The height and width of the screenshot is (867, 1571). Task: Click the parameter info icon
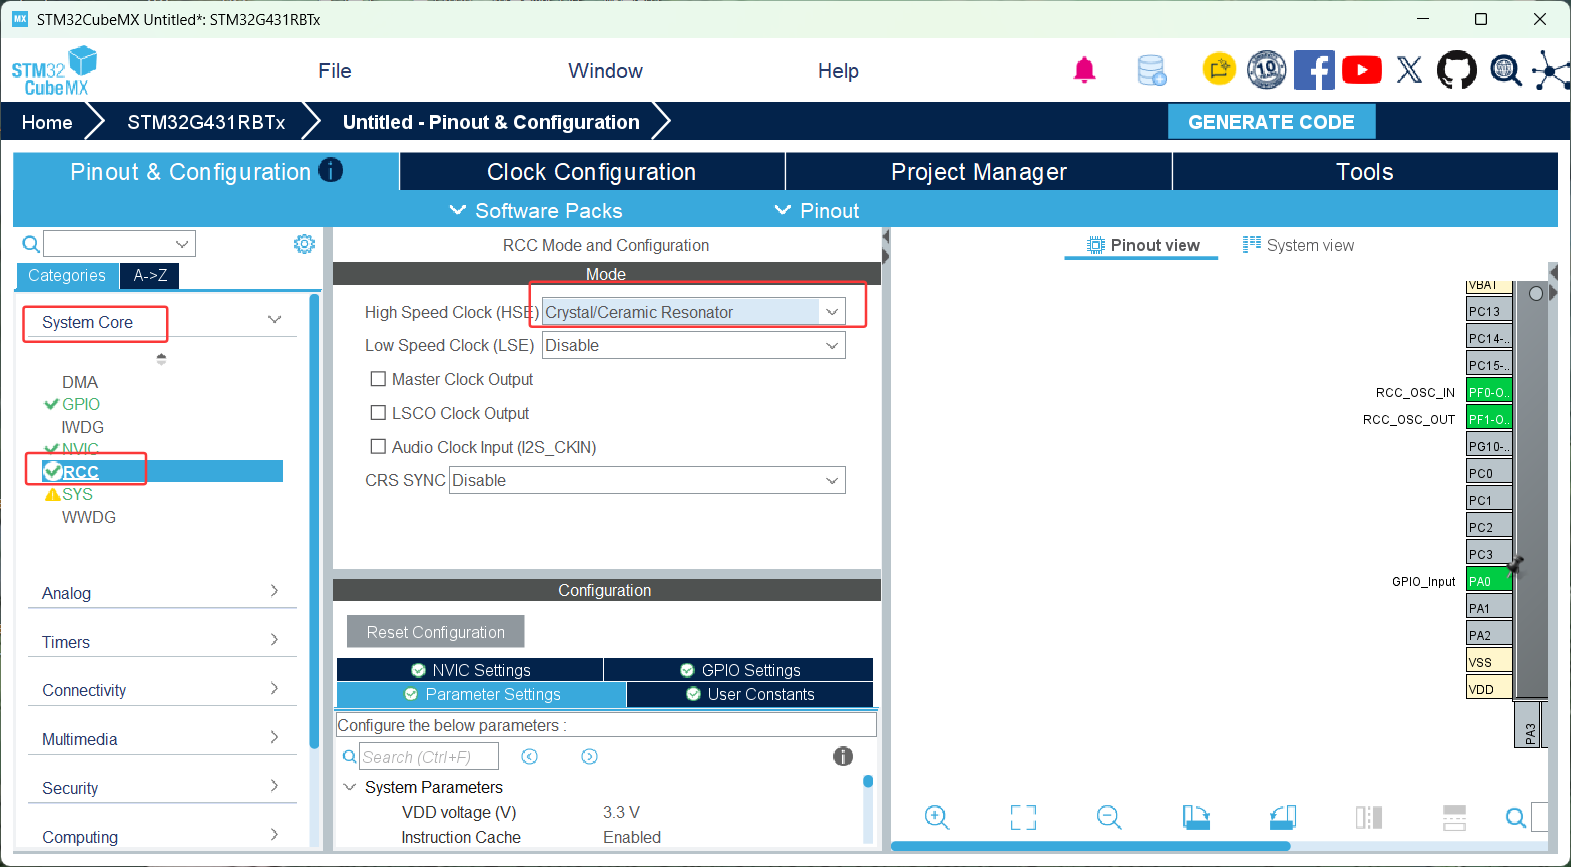[843, 756]
